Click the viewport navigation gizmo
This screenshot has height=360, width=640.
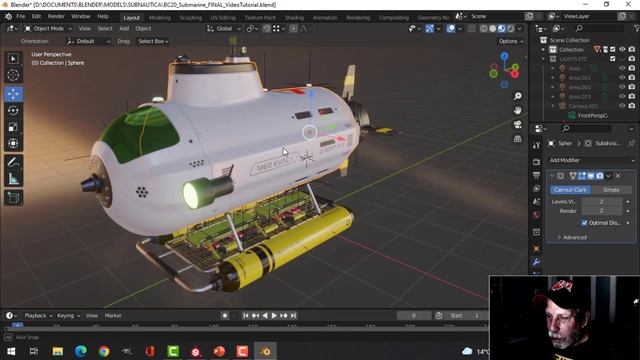click(x=504, y=70)
